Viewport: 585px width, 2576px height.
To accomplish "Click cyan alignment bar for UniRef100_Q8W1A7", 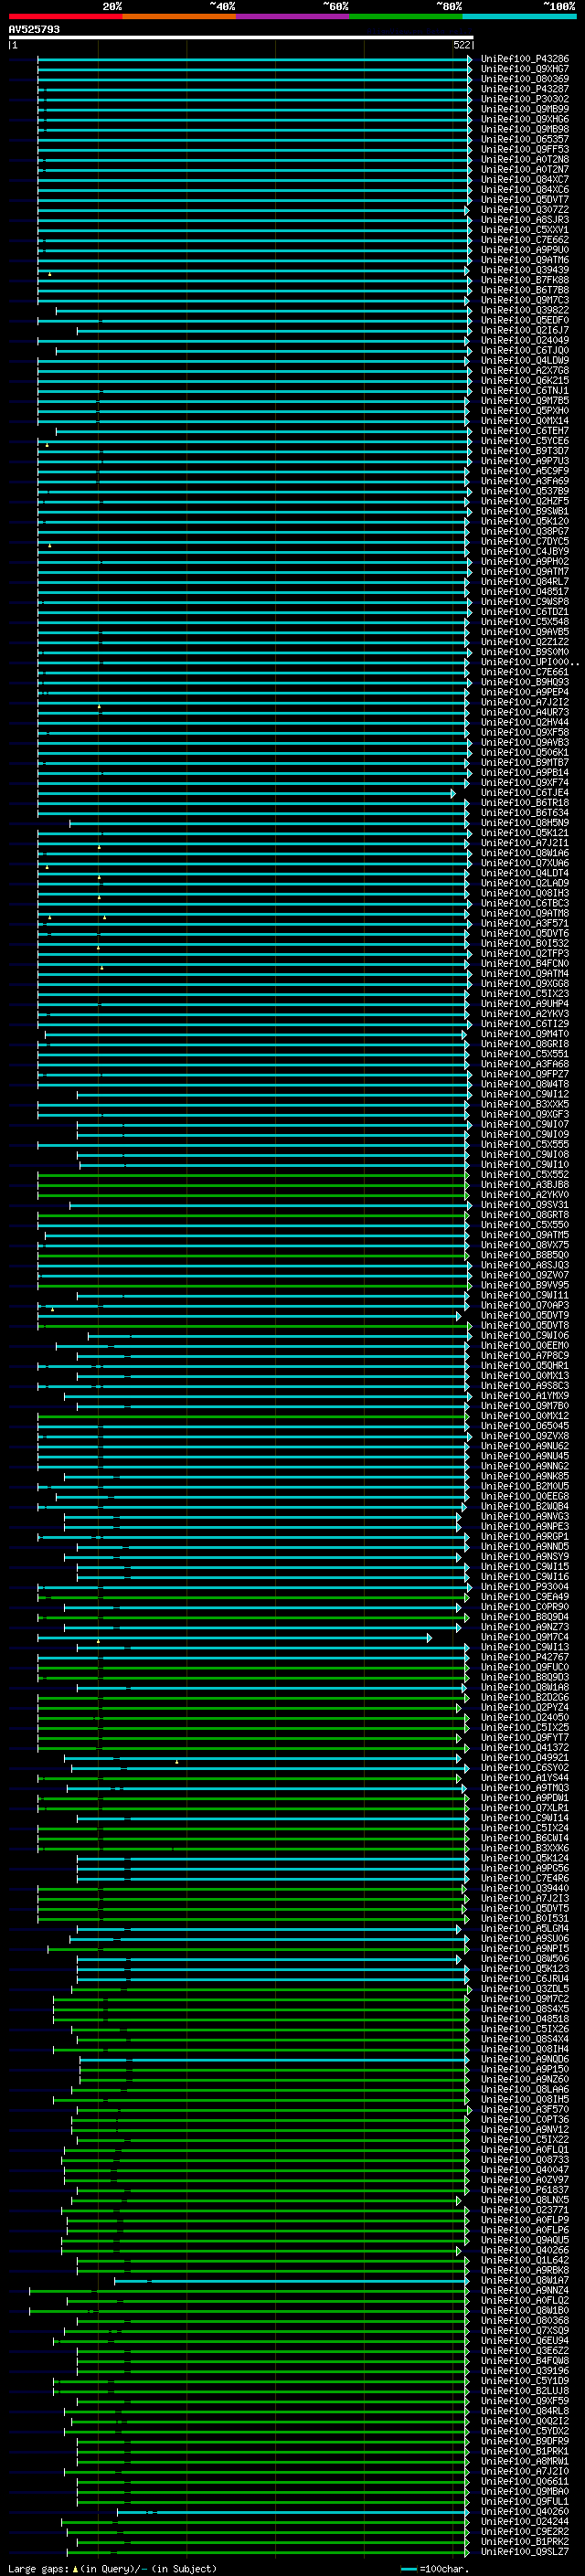I will [x=290, y=2281].
